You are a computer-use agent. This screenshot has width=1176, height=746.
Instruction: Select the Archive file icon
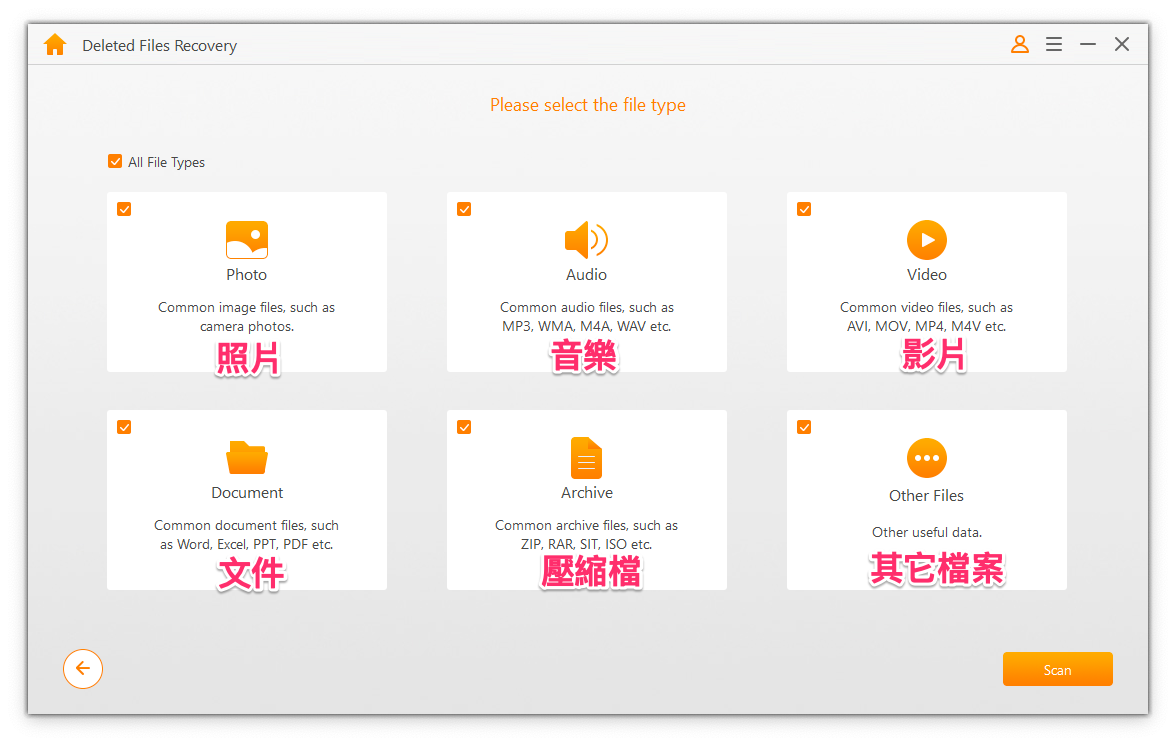pyautogui.click(x=586, y=457)
